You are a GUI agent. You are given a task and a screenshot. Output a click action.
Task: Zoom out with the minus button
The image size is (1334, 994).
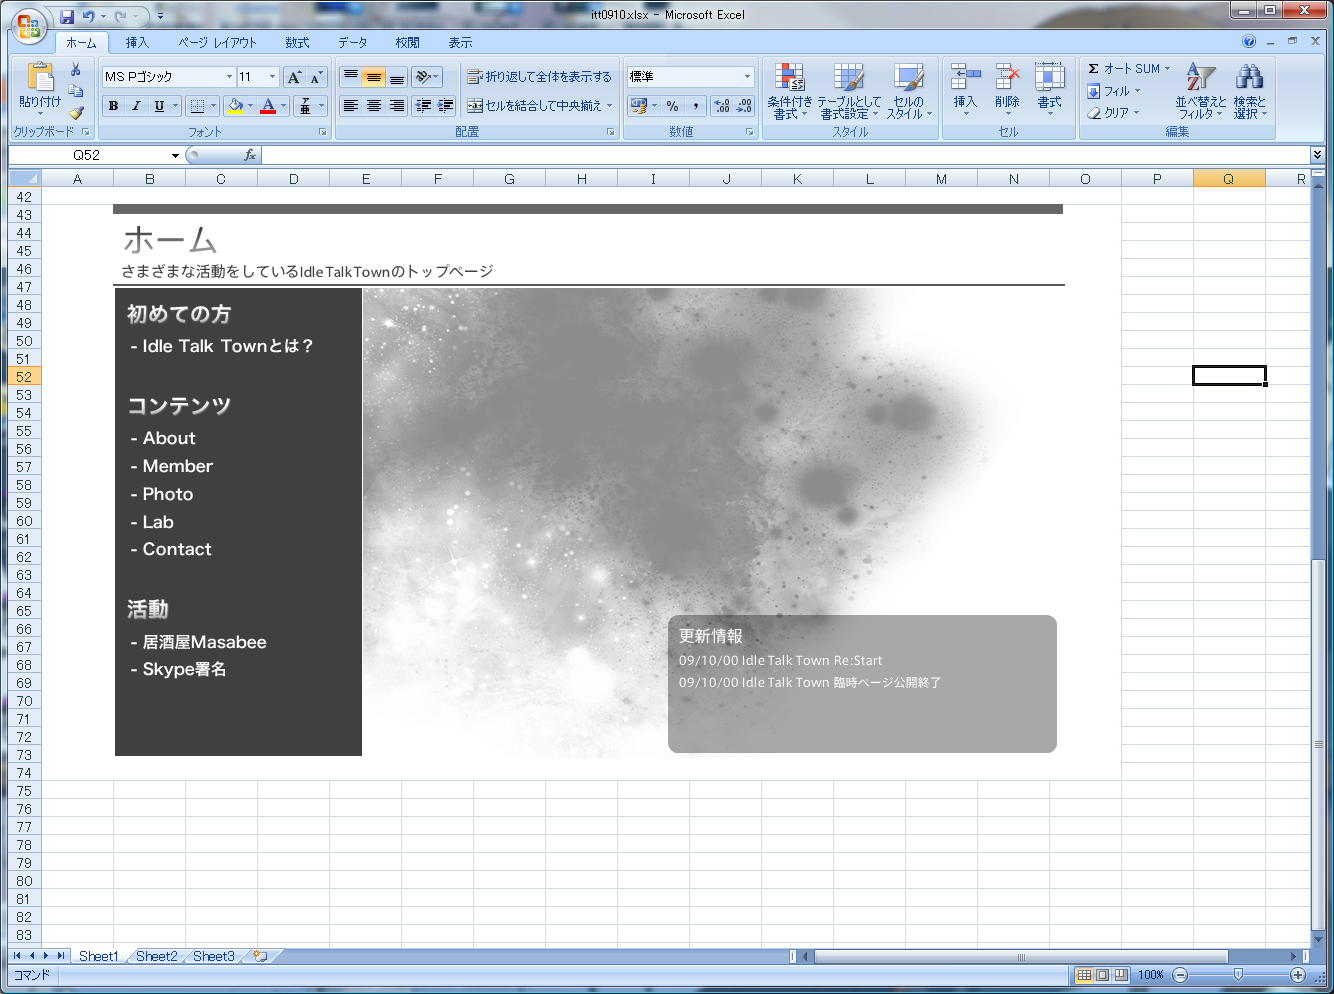point(1180,975)
